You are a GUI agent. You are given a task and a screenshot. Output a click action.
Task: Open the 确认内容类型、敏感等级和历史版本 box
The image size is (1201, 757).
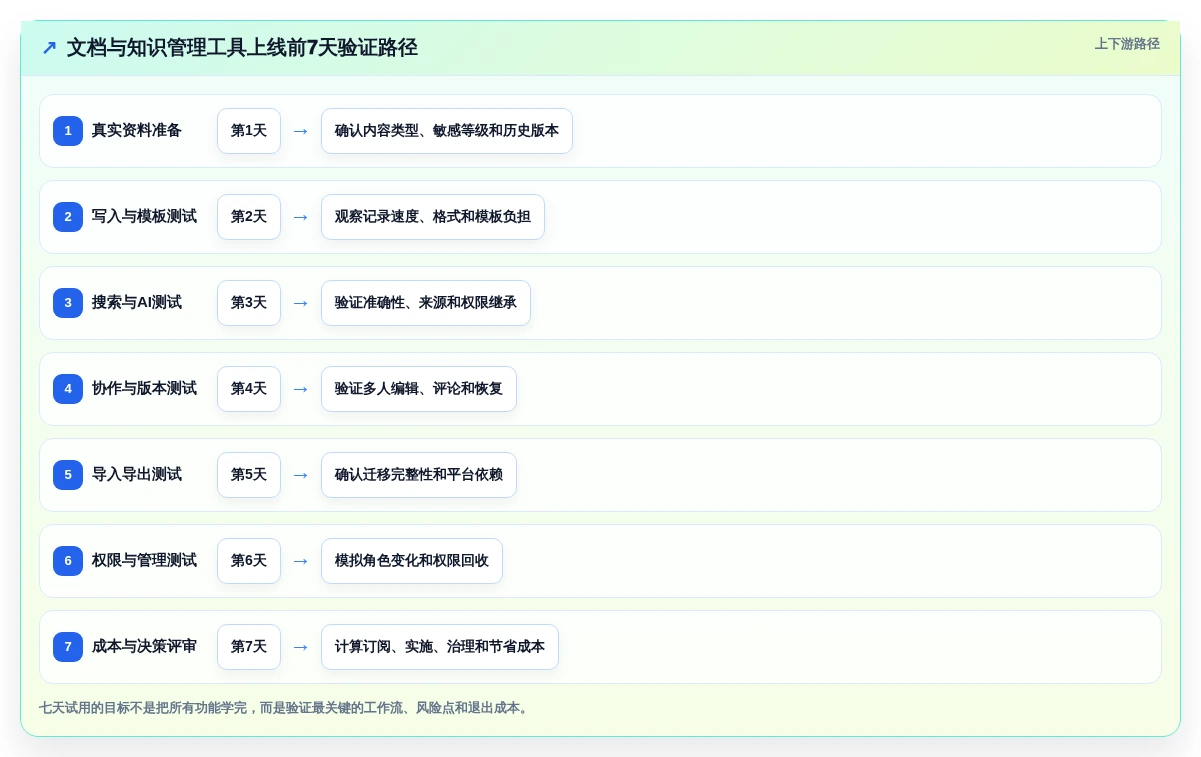(447, 131)
